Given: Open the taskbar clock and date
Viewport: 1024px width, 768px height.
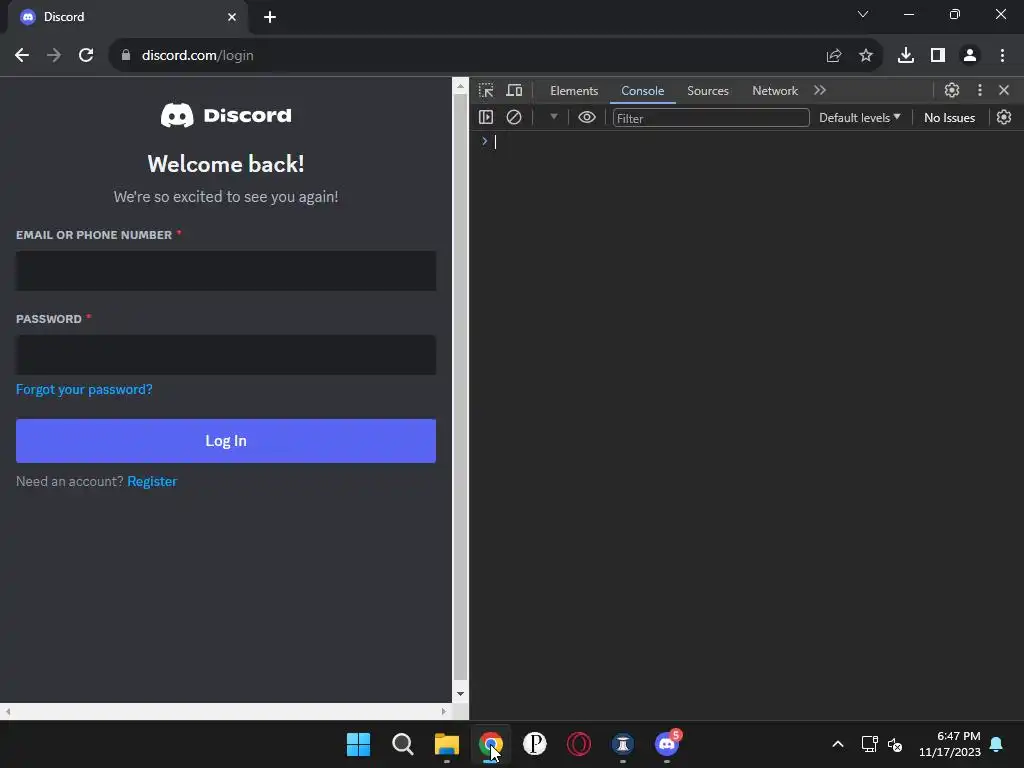Looking at the screenshot, I should (x=950, y=744).
